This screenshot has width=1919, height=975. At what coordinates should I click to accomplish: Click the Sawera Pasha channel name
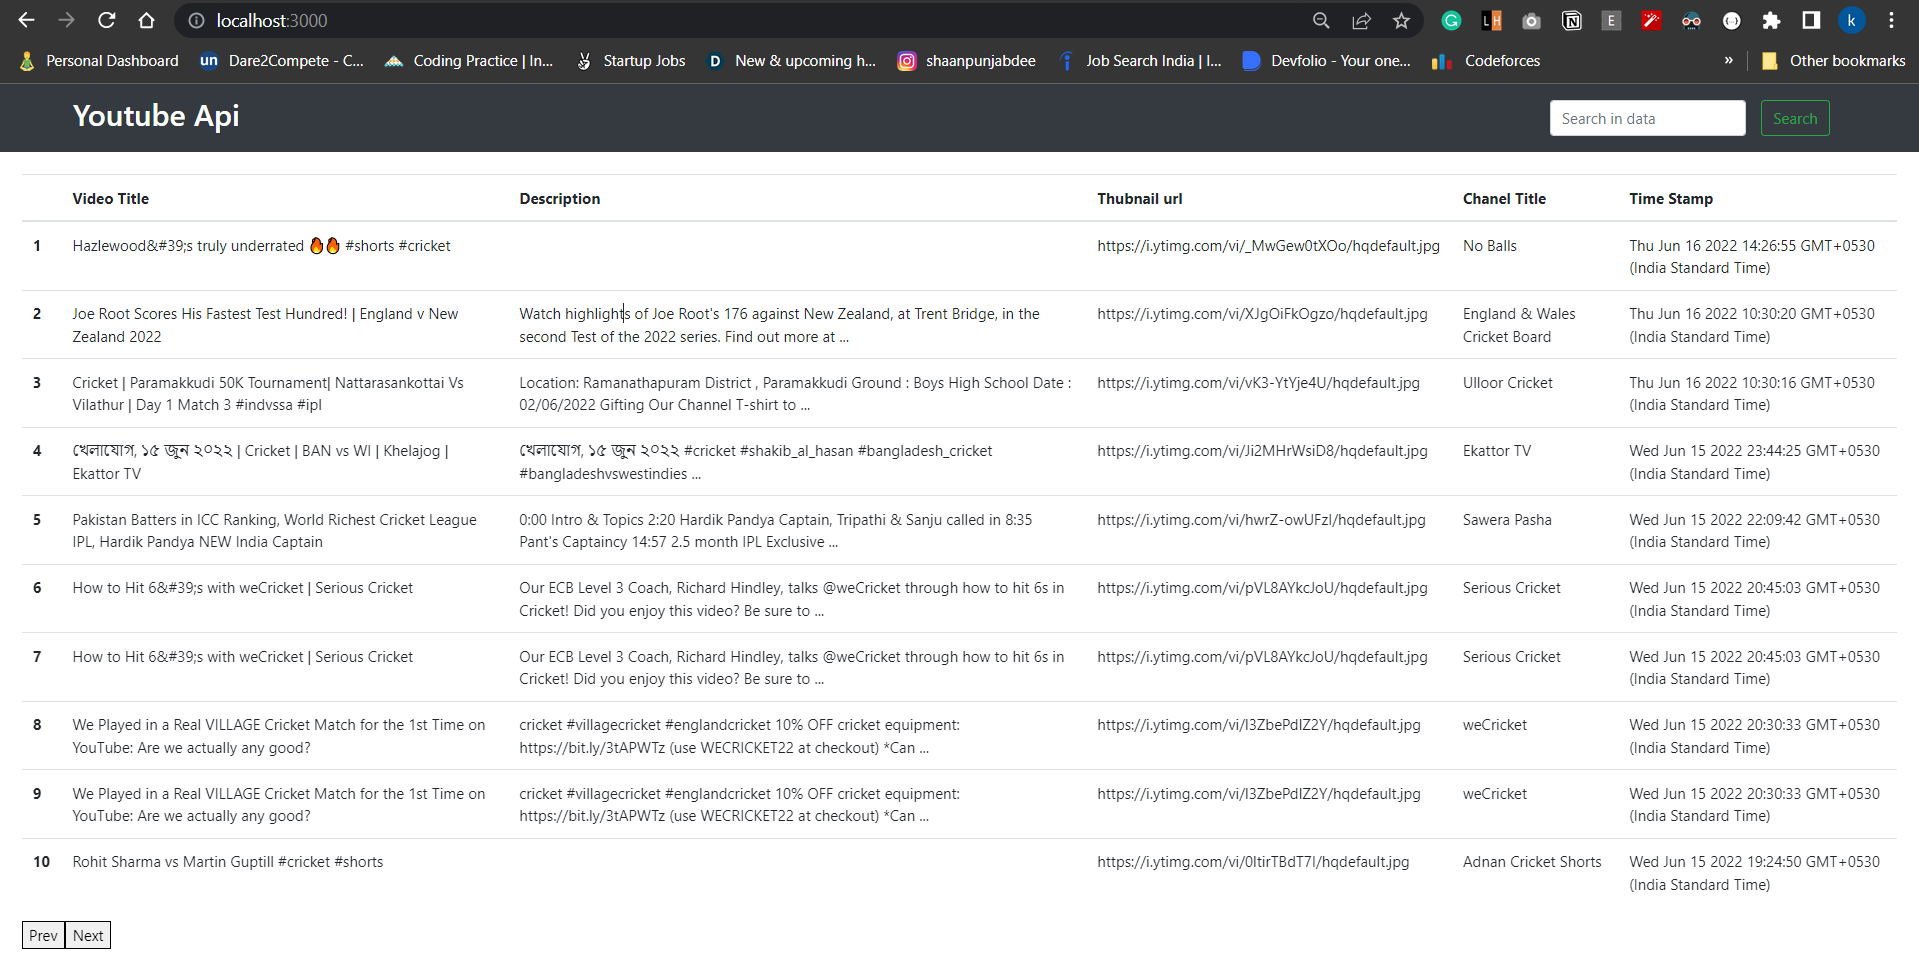pos(1507,520)
